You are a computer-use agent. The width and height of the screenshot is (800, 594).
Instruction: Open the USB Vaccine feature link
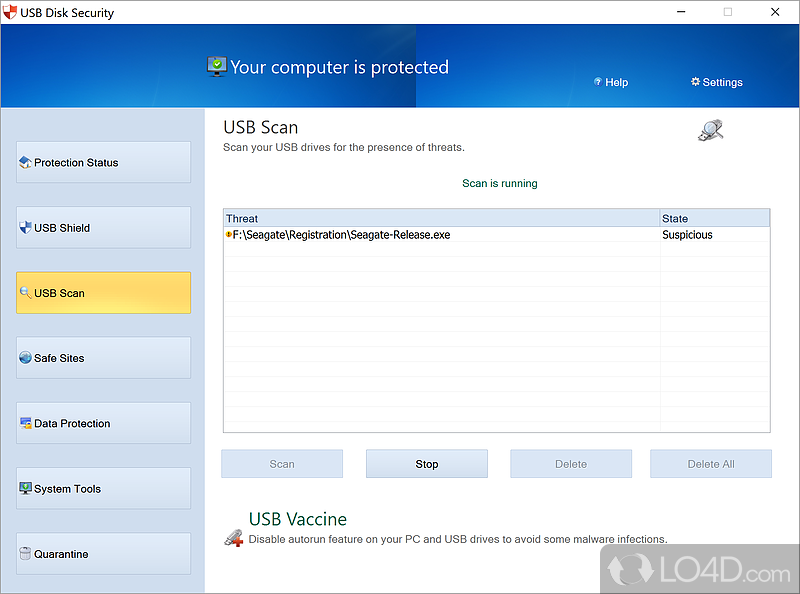pyautogui.click(x=298, y=519)
